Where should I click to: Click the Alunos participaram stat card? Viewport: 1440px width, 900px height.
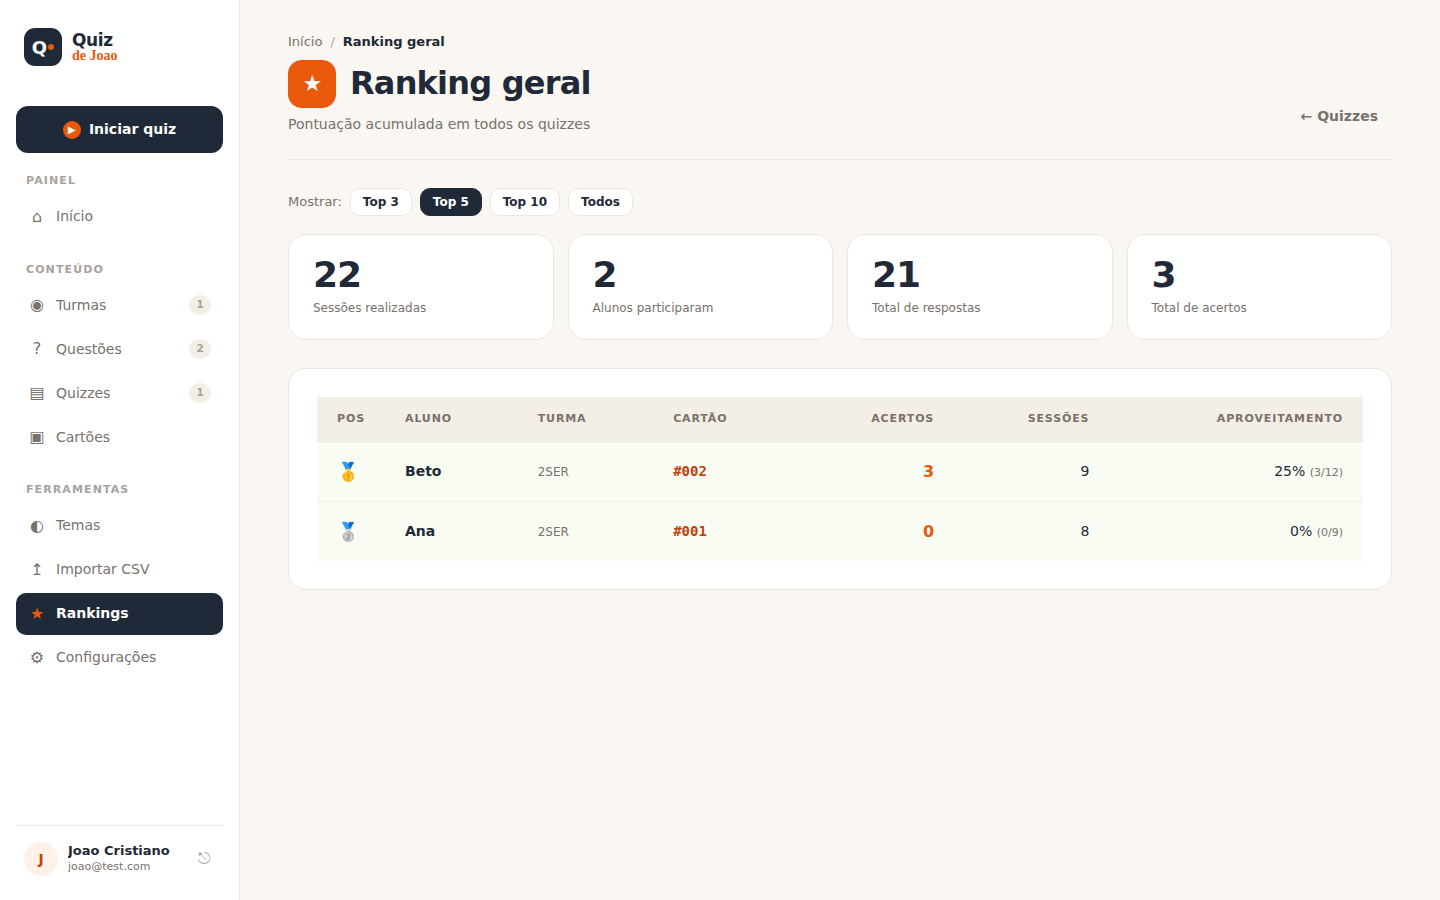coord(700,287)
